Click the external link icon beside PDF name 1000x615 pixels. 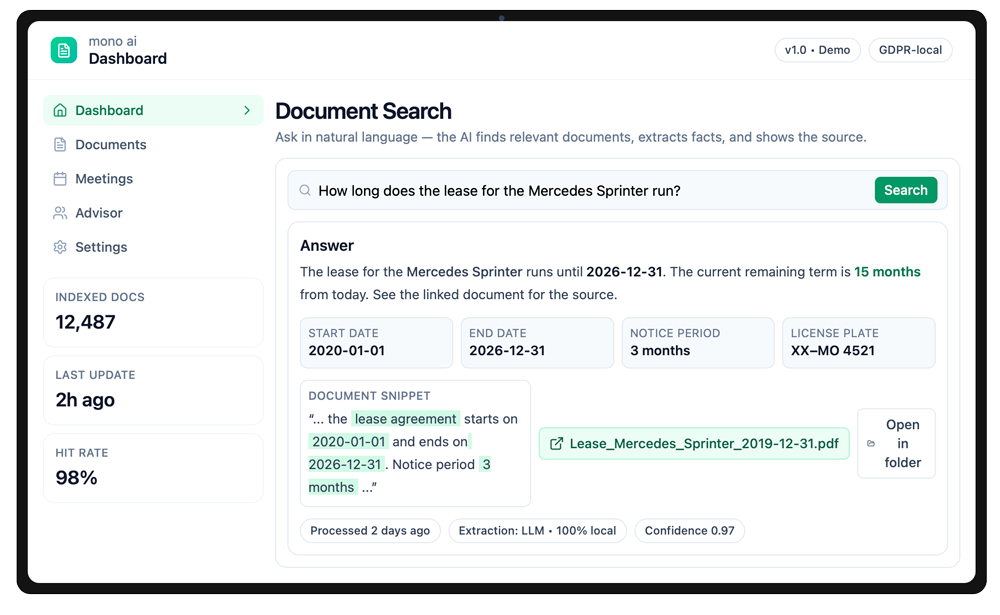point(557,444)
